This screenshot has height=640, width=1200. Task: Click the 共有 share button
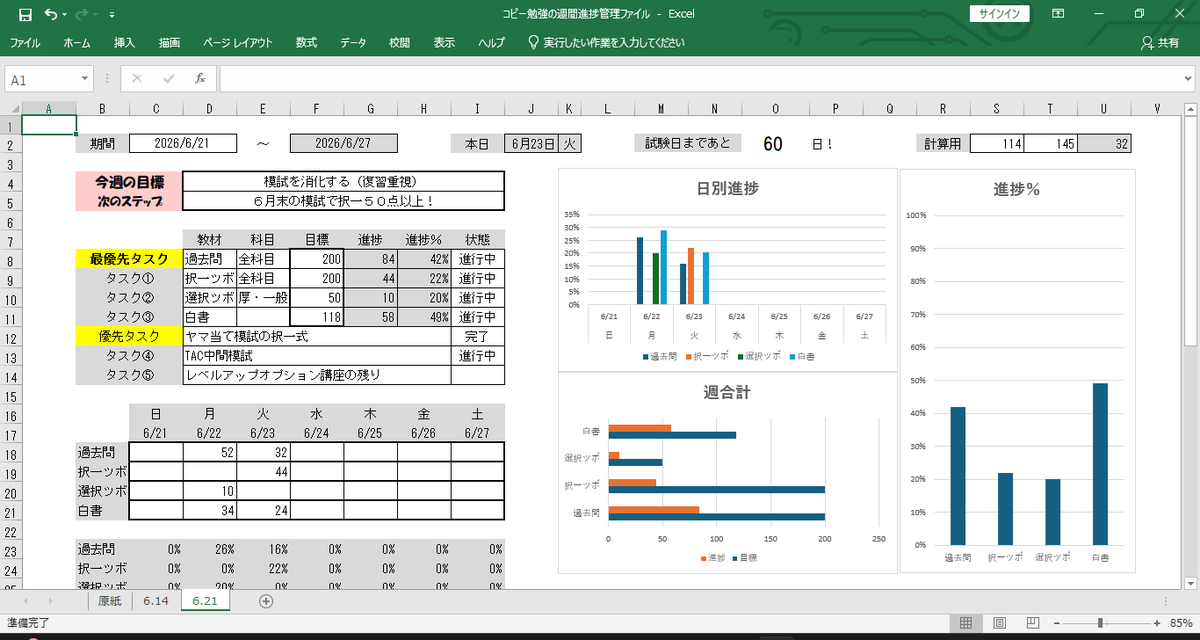click(1160, 43)
